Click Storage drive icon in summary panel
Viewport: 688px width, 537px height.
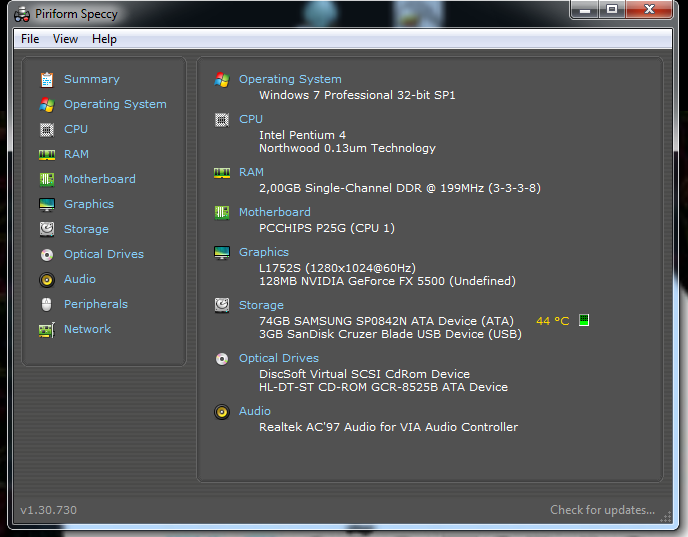[x=222, y=305]
